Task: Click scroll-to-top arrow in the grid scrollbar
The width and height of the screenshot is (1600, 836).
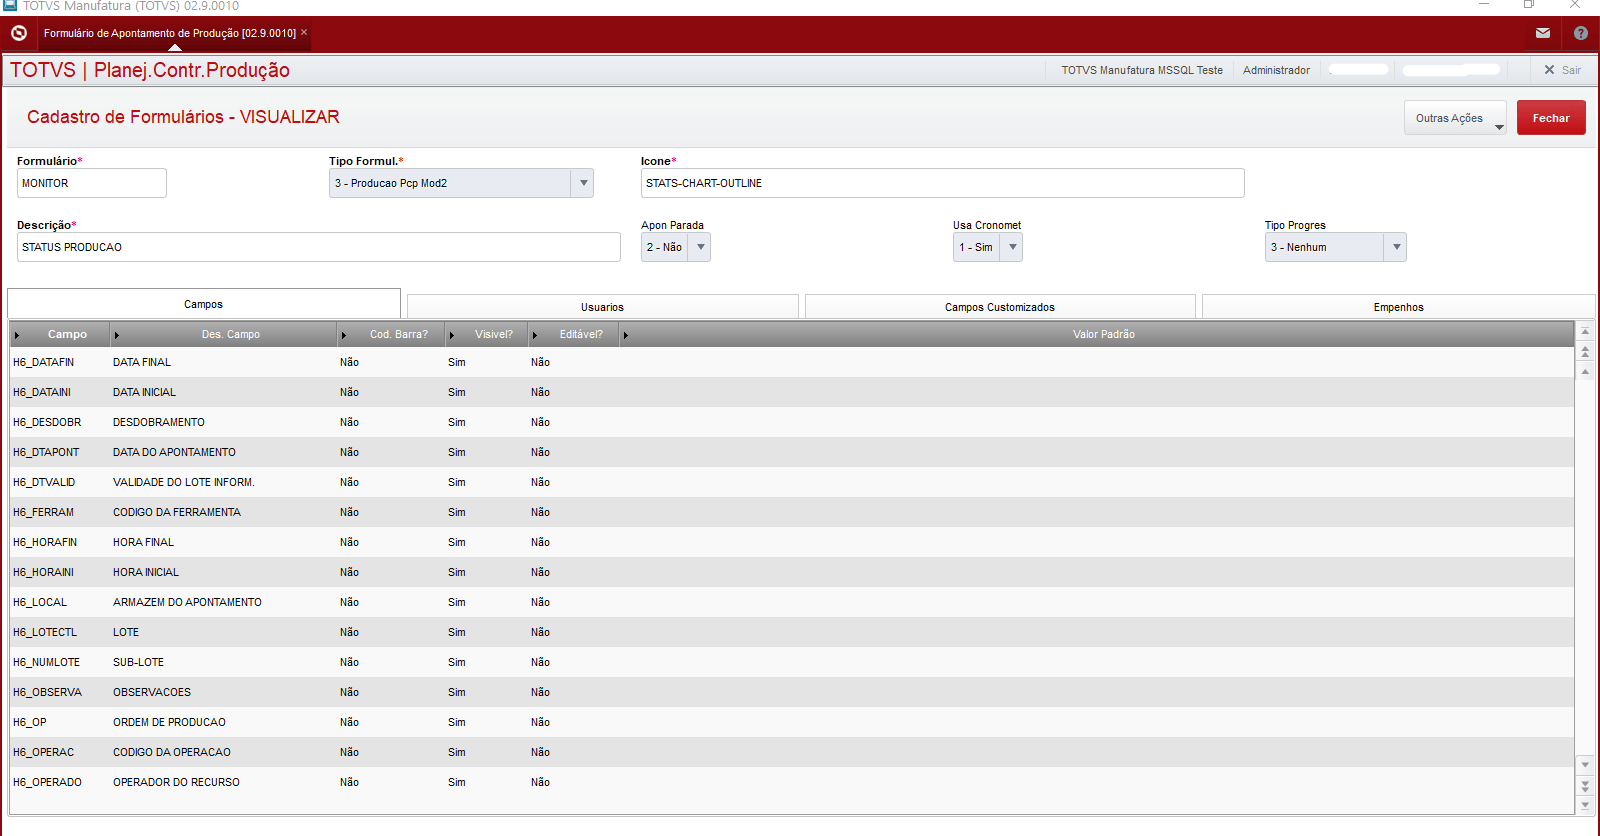Action: point(1585,331)
